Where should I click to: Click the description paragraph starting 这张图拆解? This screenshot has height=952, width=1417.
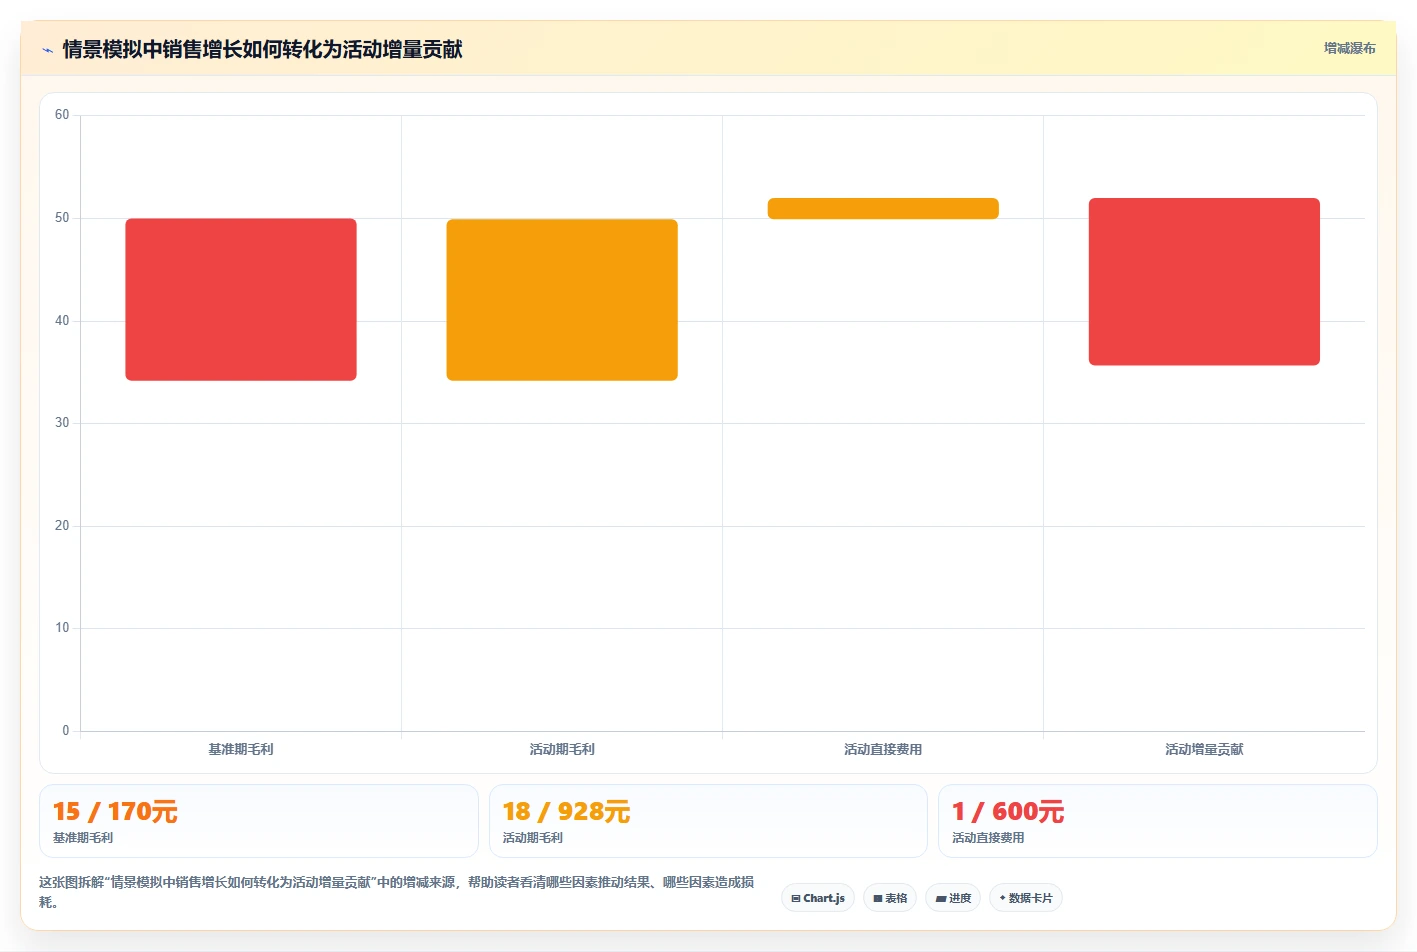tap(397, 892)
